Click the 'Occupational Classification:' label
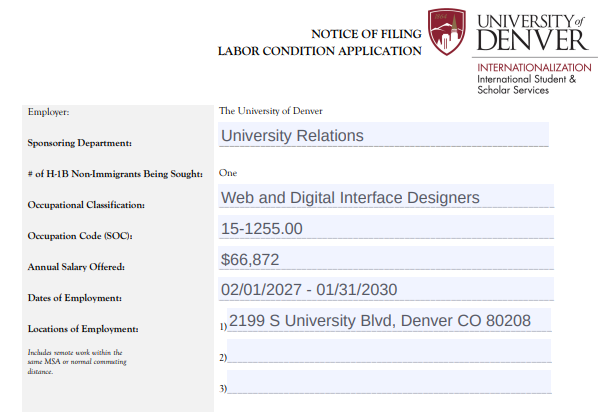Viewport: 601px width, 412px height. (86, 205)
